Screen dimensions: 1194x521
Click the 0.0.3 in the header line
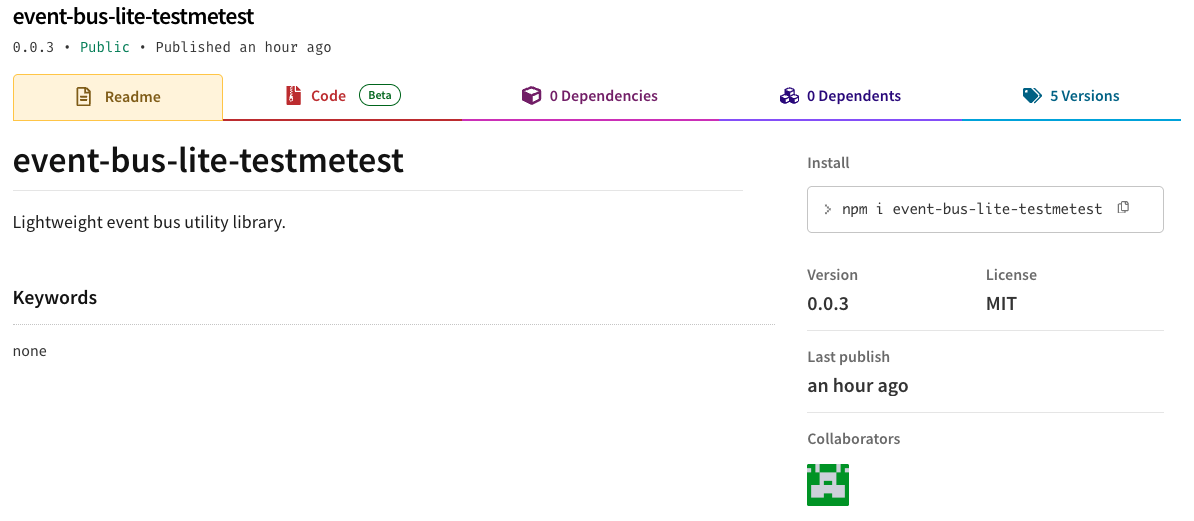(34, 47)
